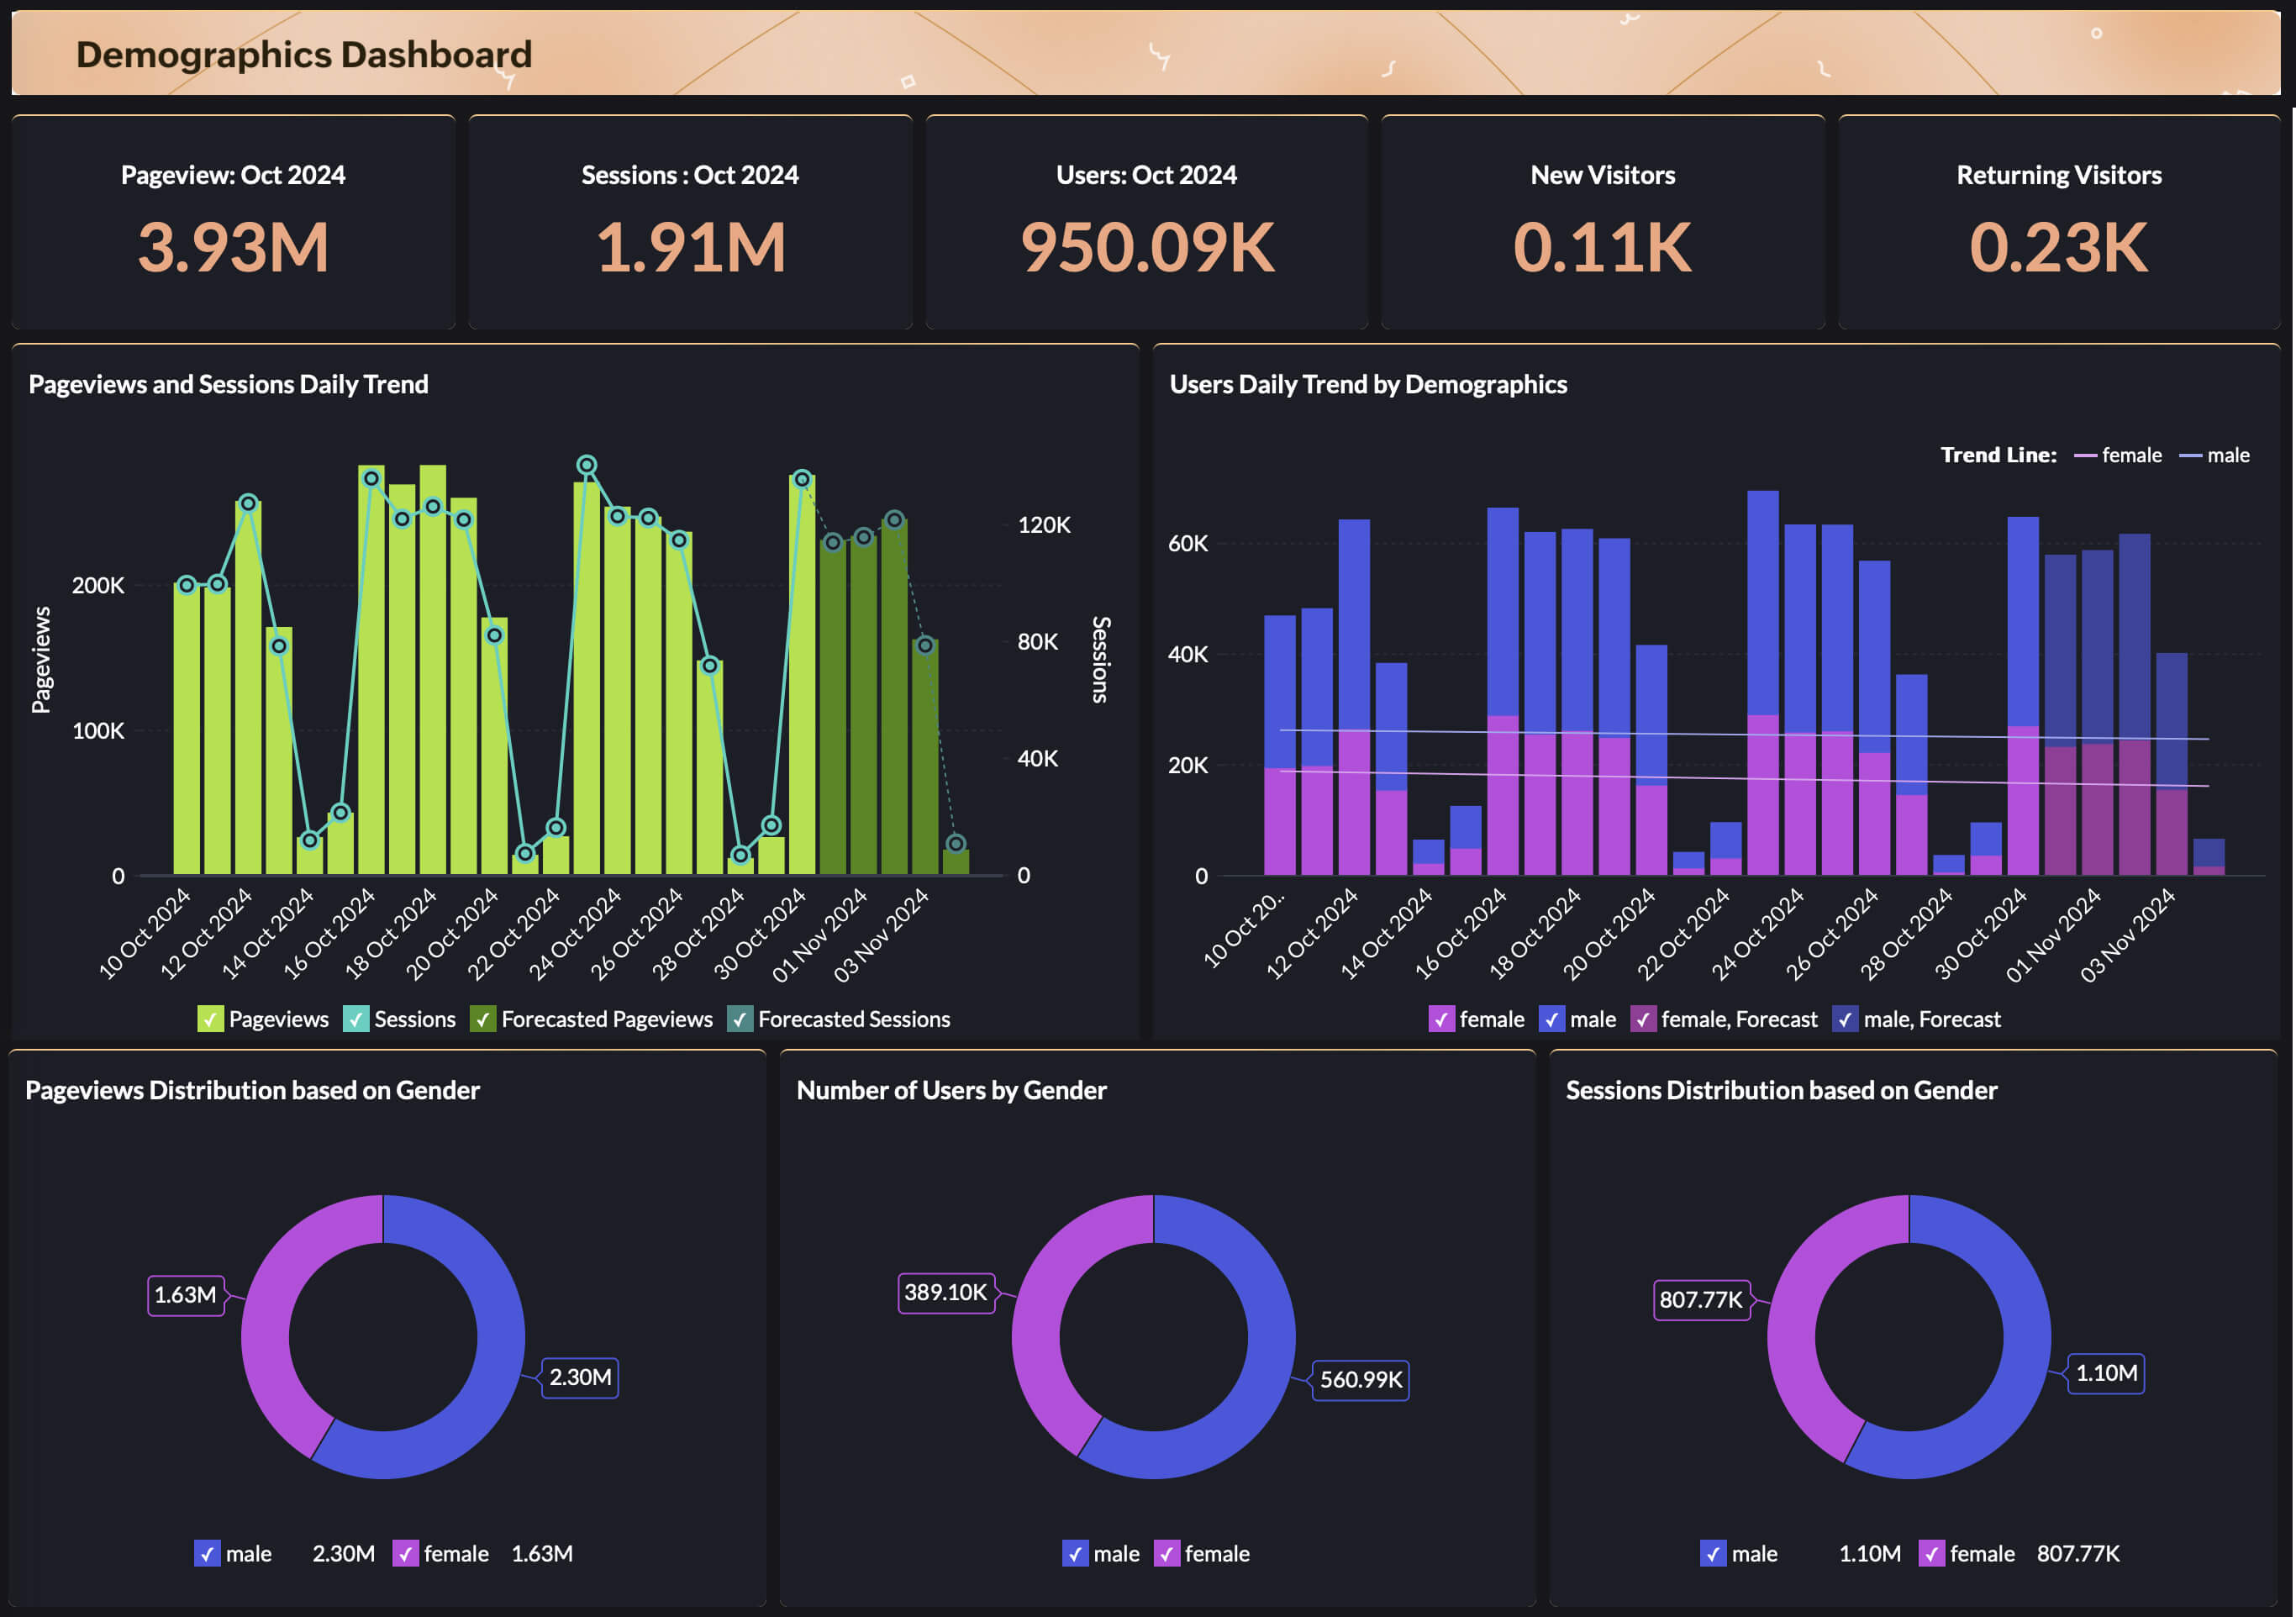The width and height of the screenshot is (2296, 1617).
Task: Toggle male, Forecast legend checkbox
Action: (1845, 1019)
